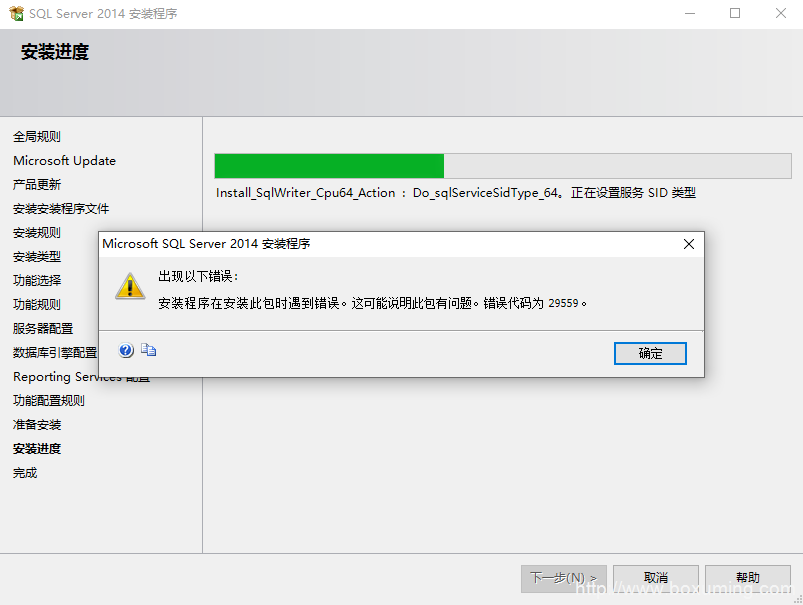Select 功能配置规则 step in sidebar
The image size is (803, 605).
pyautogui.click(x=49, y=401)
